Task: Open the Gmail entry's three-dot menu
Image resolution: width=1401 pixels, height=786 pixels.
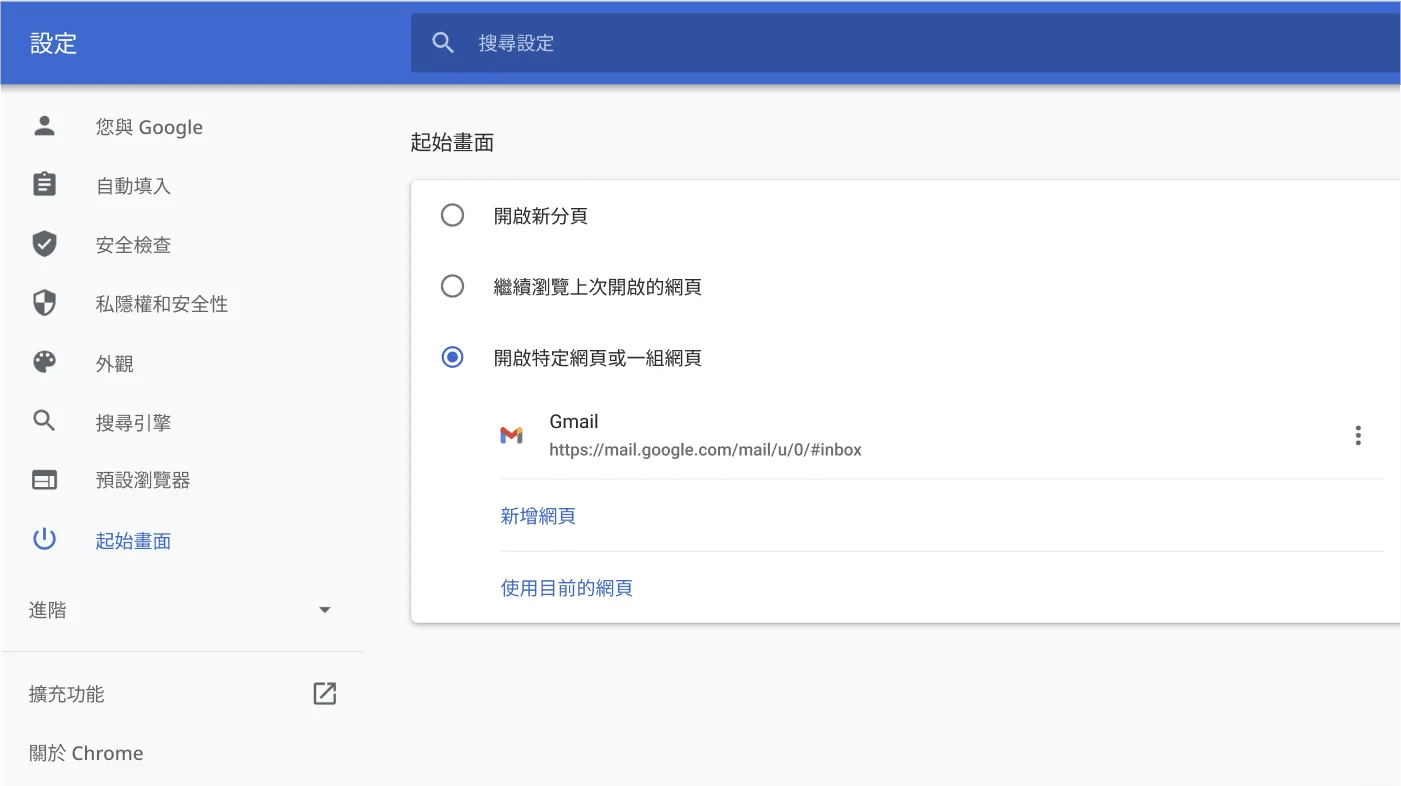Action: coord(1358,434)
